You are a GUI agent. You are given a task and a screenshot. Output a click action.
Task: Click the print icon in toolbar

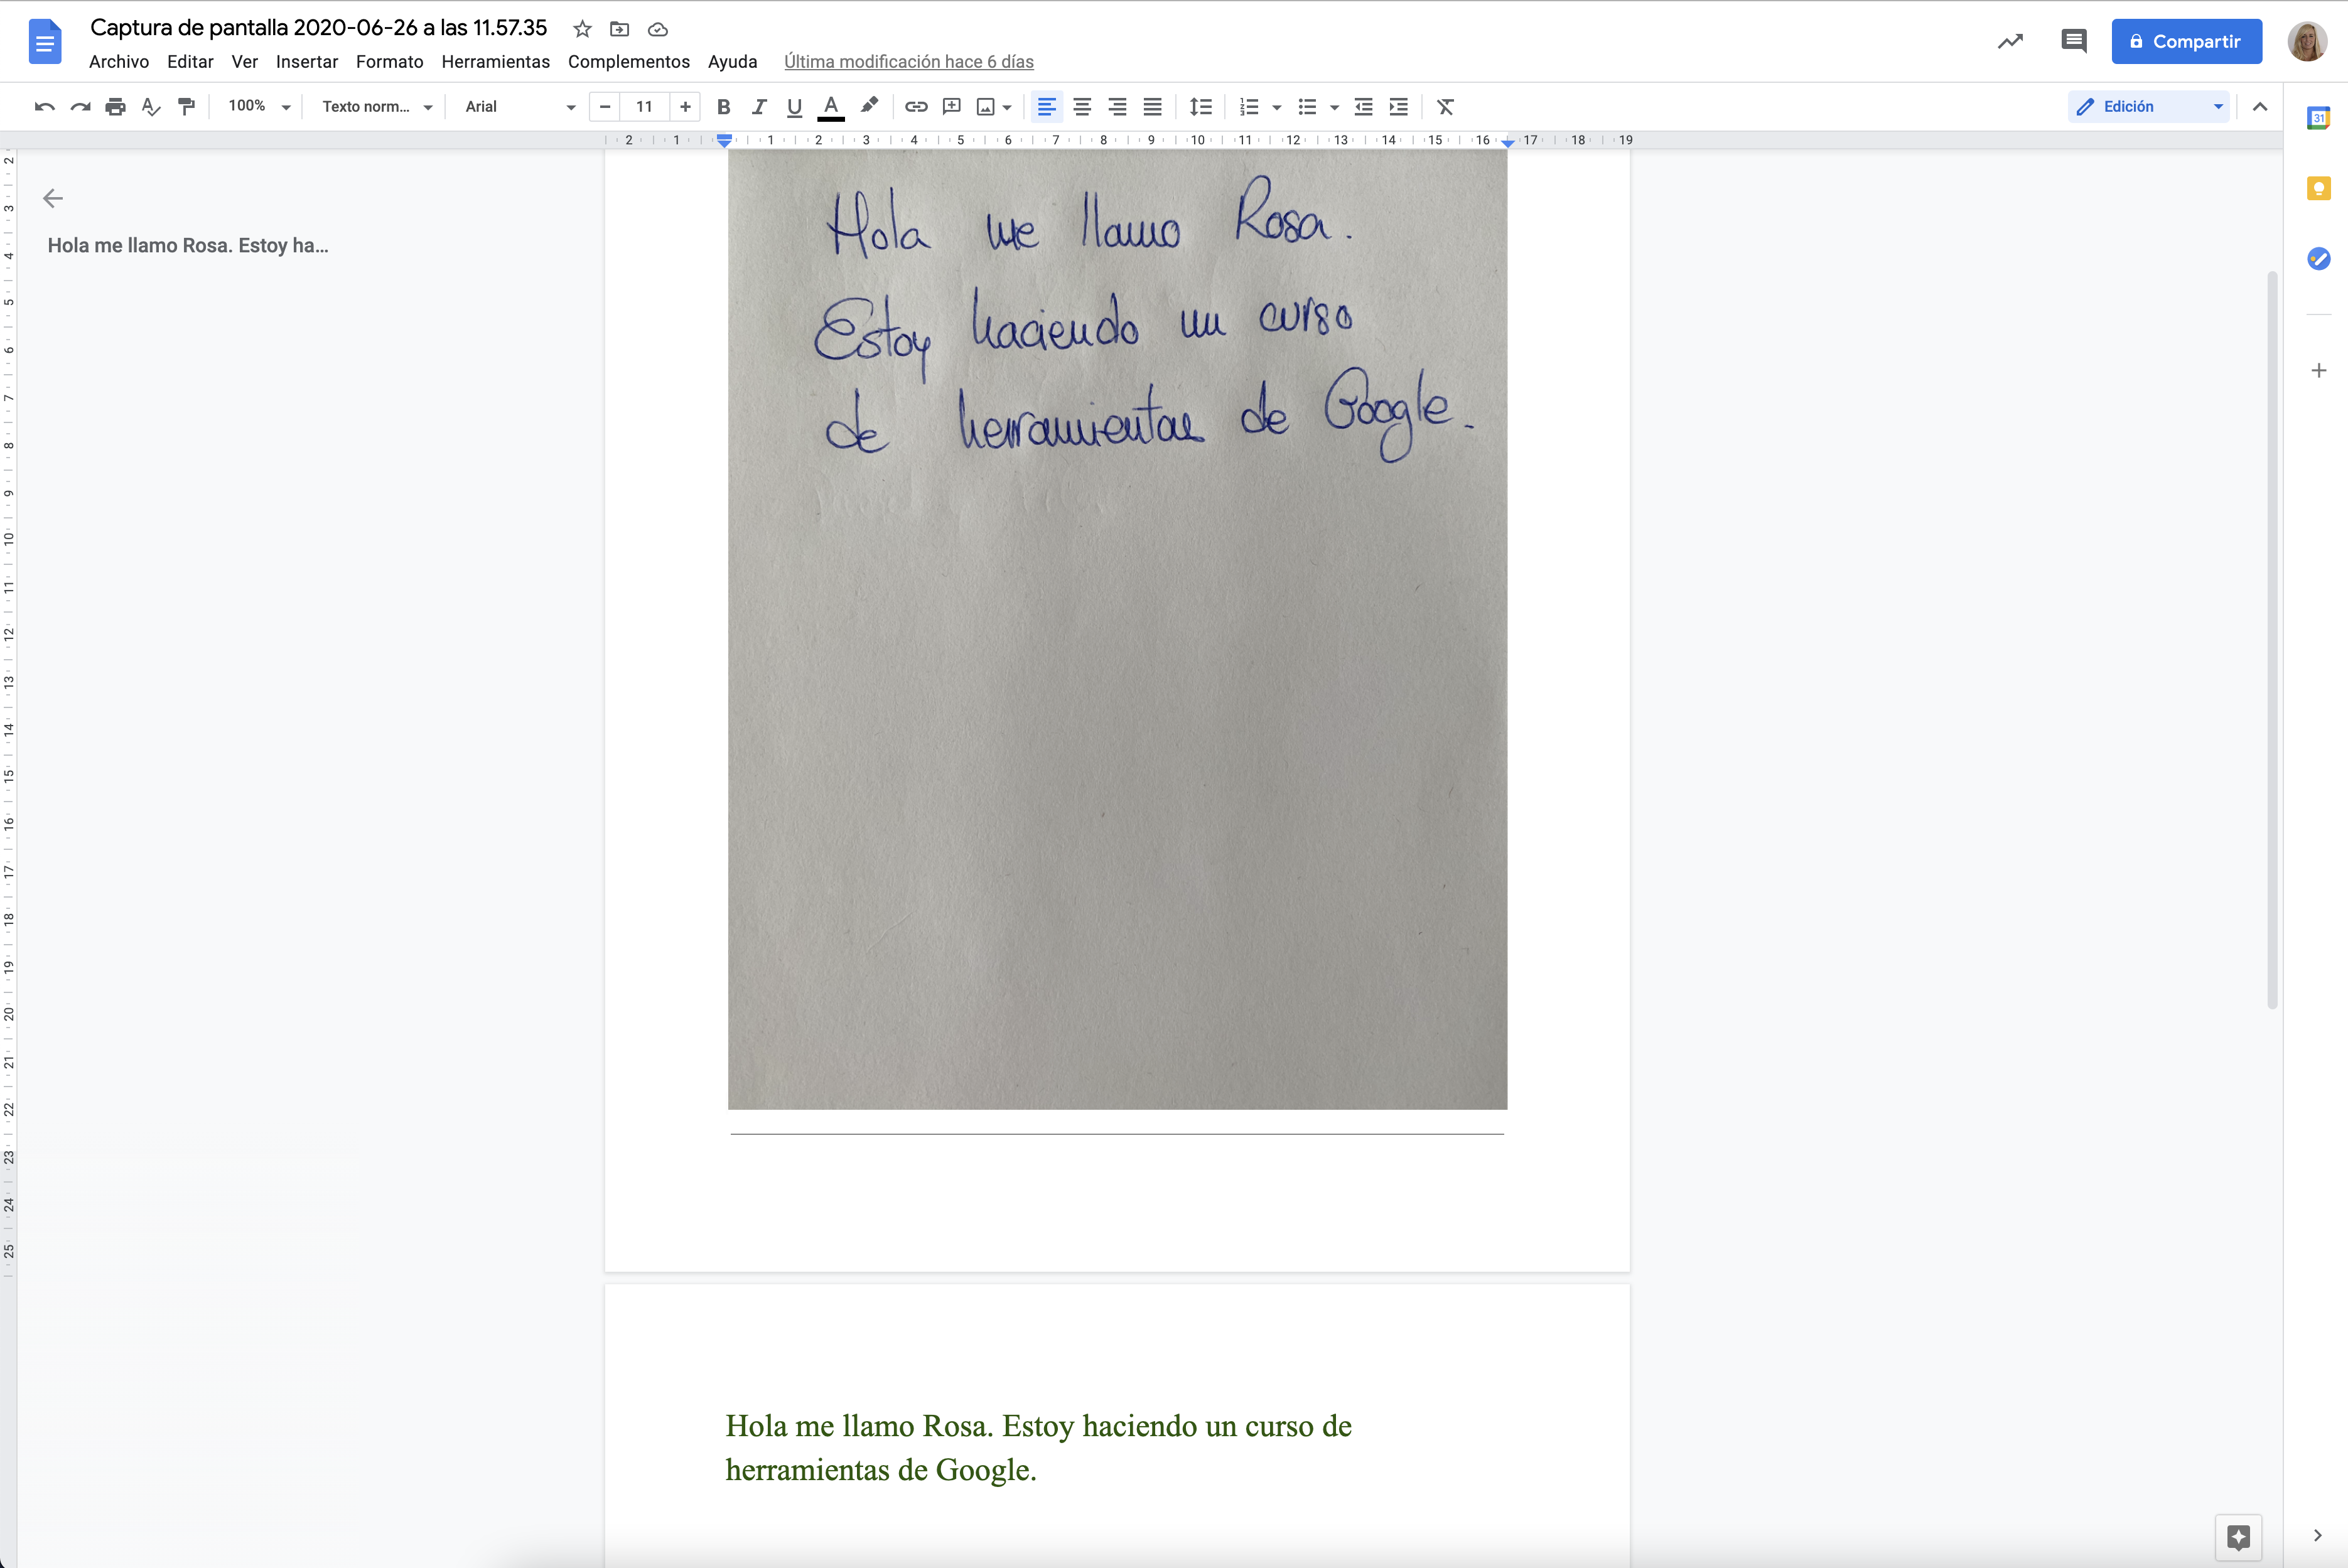(116, 107)
